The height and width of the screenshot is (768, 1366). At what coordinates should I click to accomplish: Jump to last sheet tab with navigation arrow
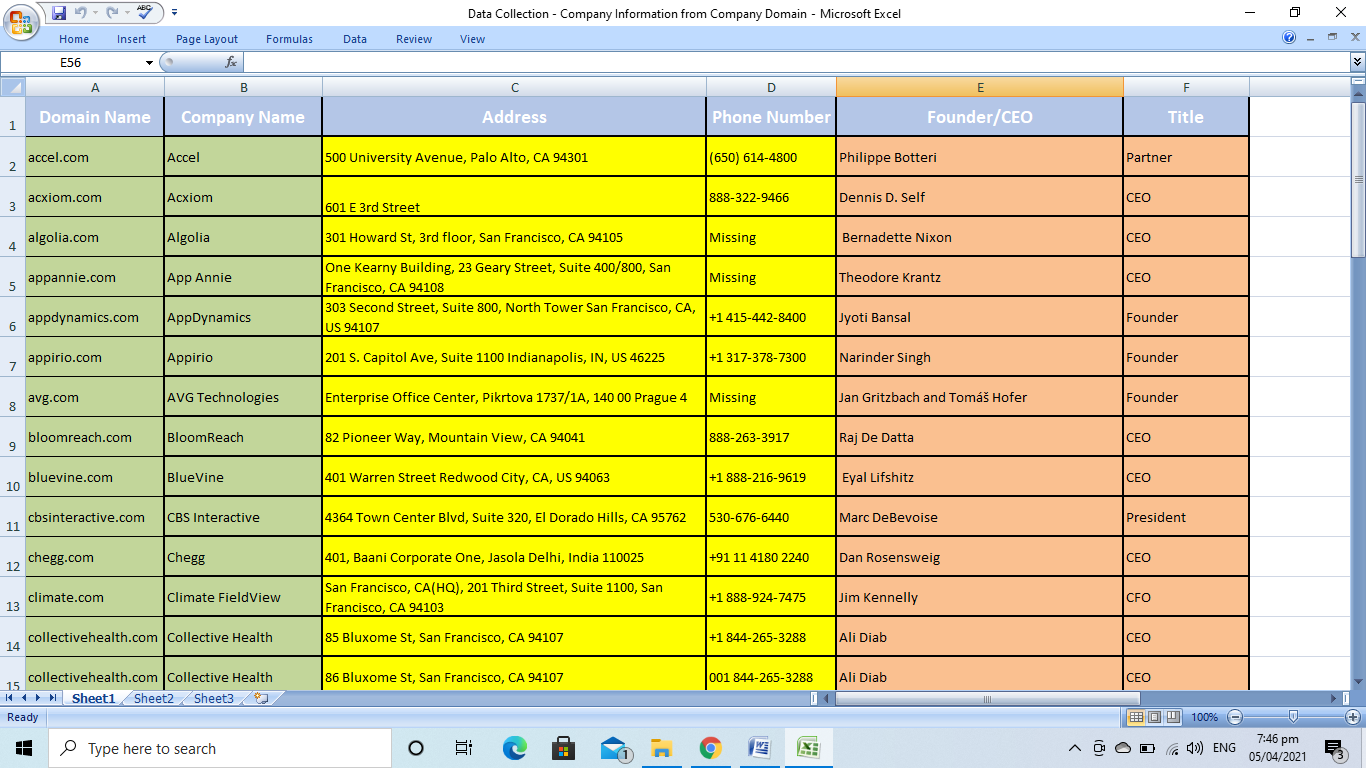[x=53, y=698]
